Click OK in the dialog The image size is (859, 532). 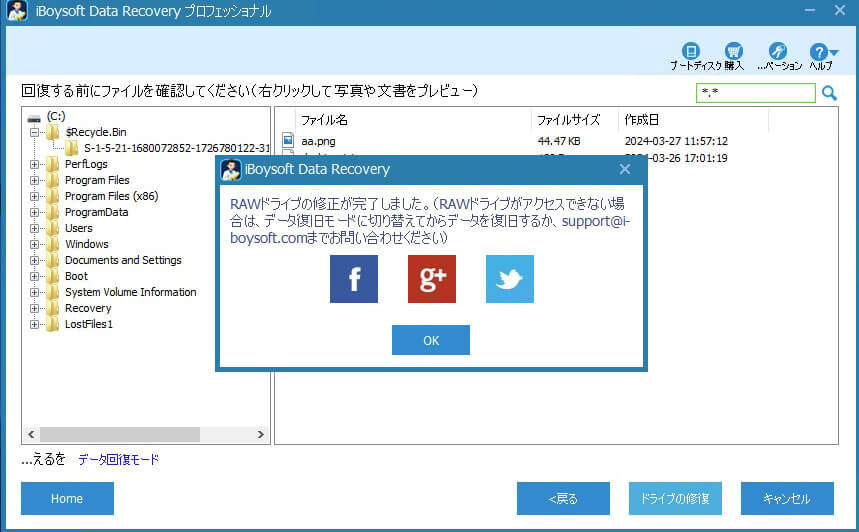(431, 340)
